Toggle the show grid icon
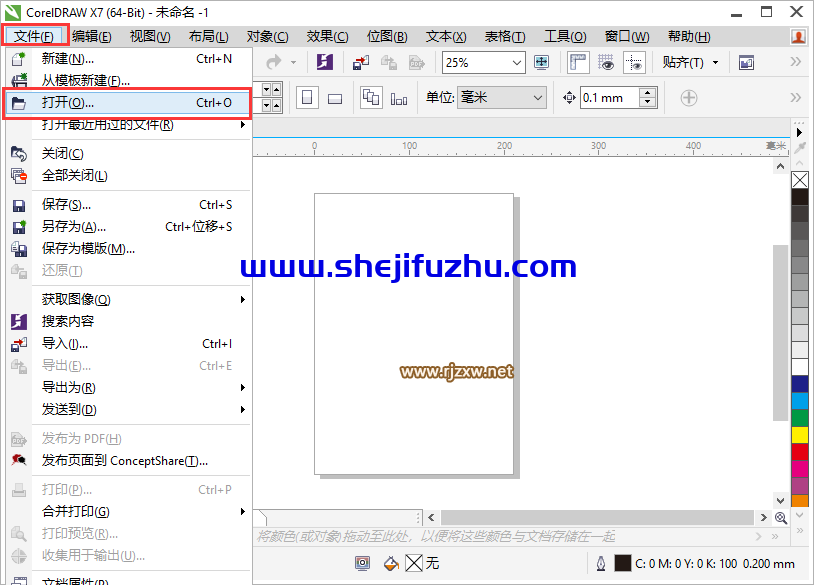This screenshot has width=814, height=585. pyautogui.click(x=605, y=63)
